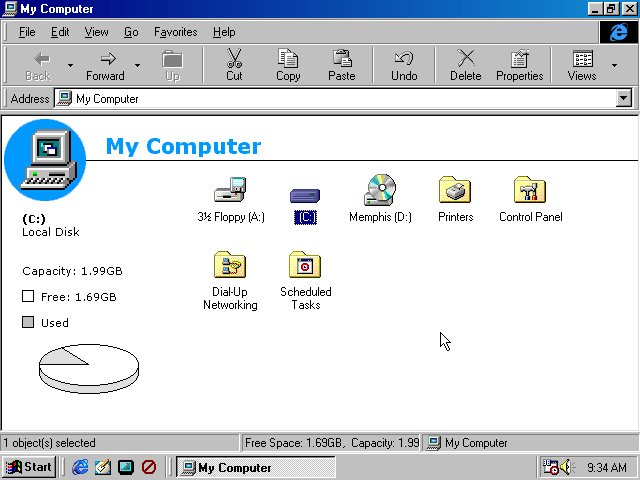Open the View menu

96,32
